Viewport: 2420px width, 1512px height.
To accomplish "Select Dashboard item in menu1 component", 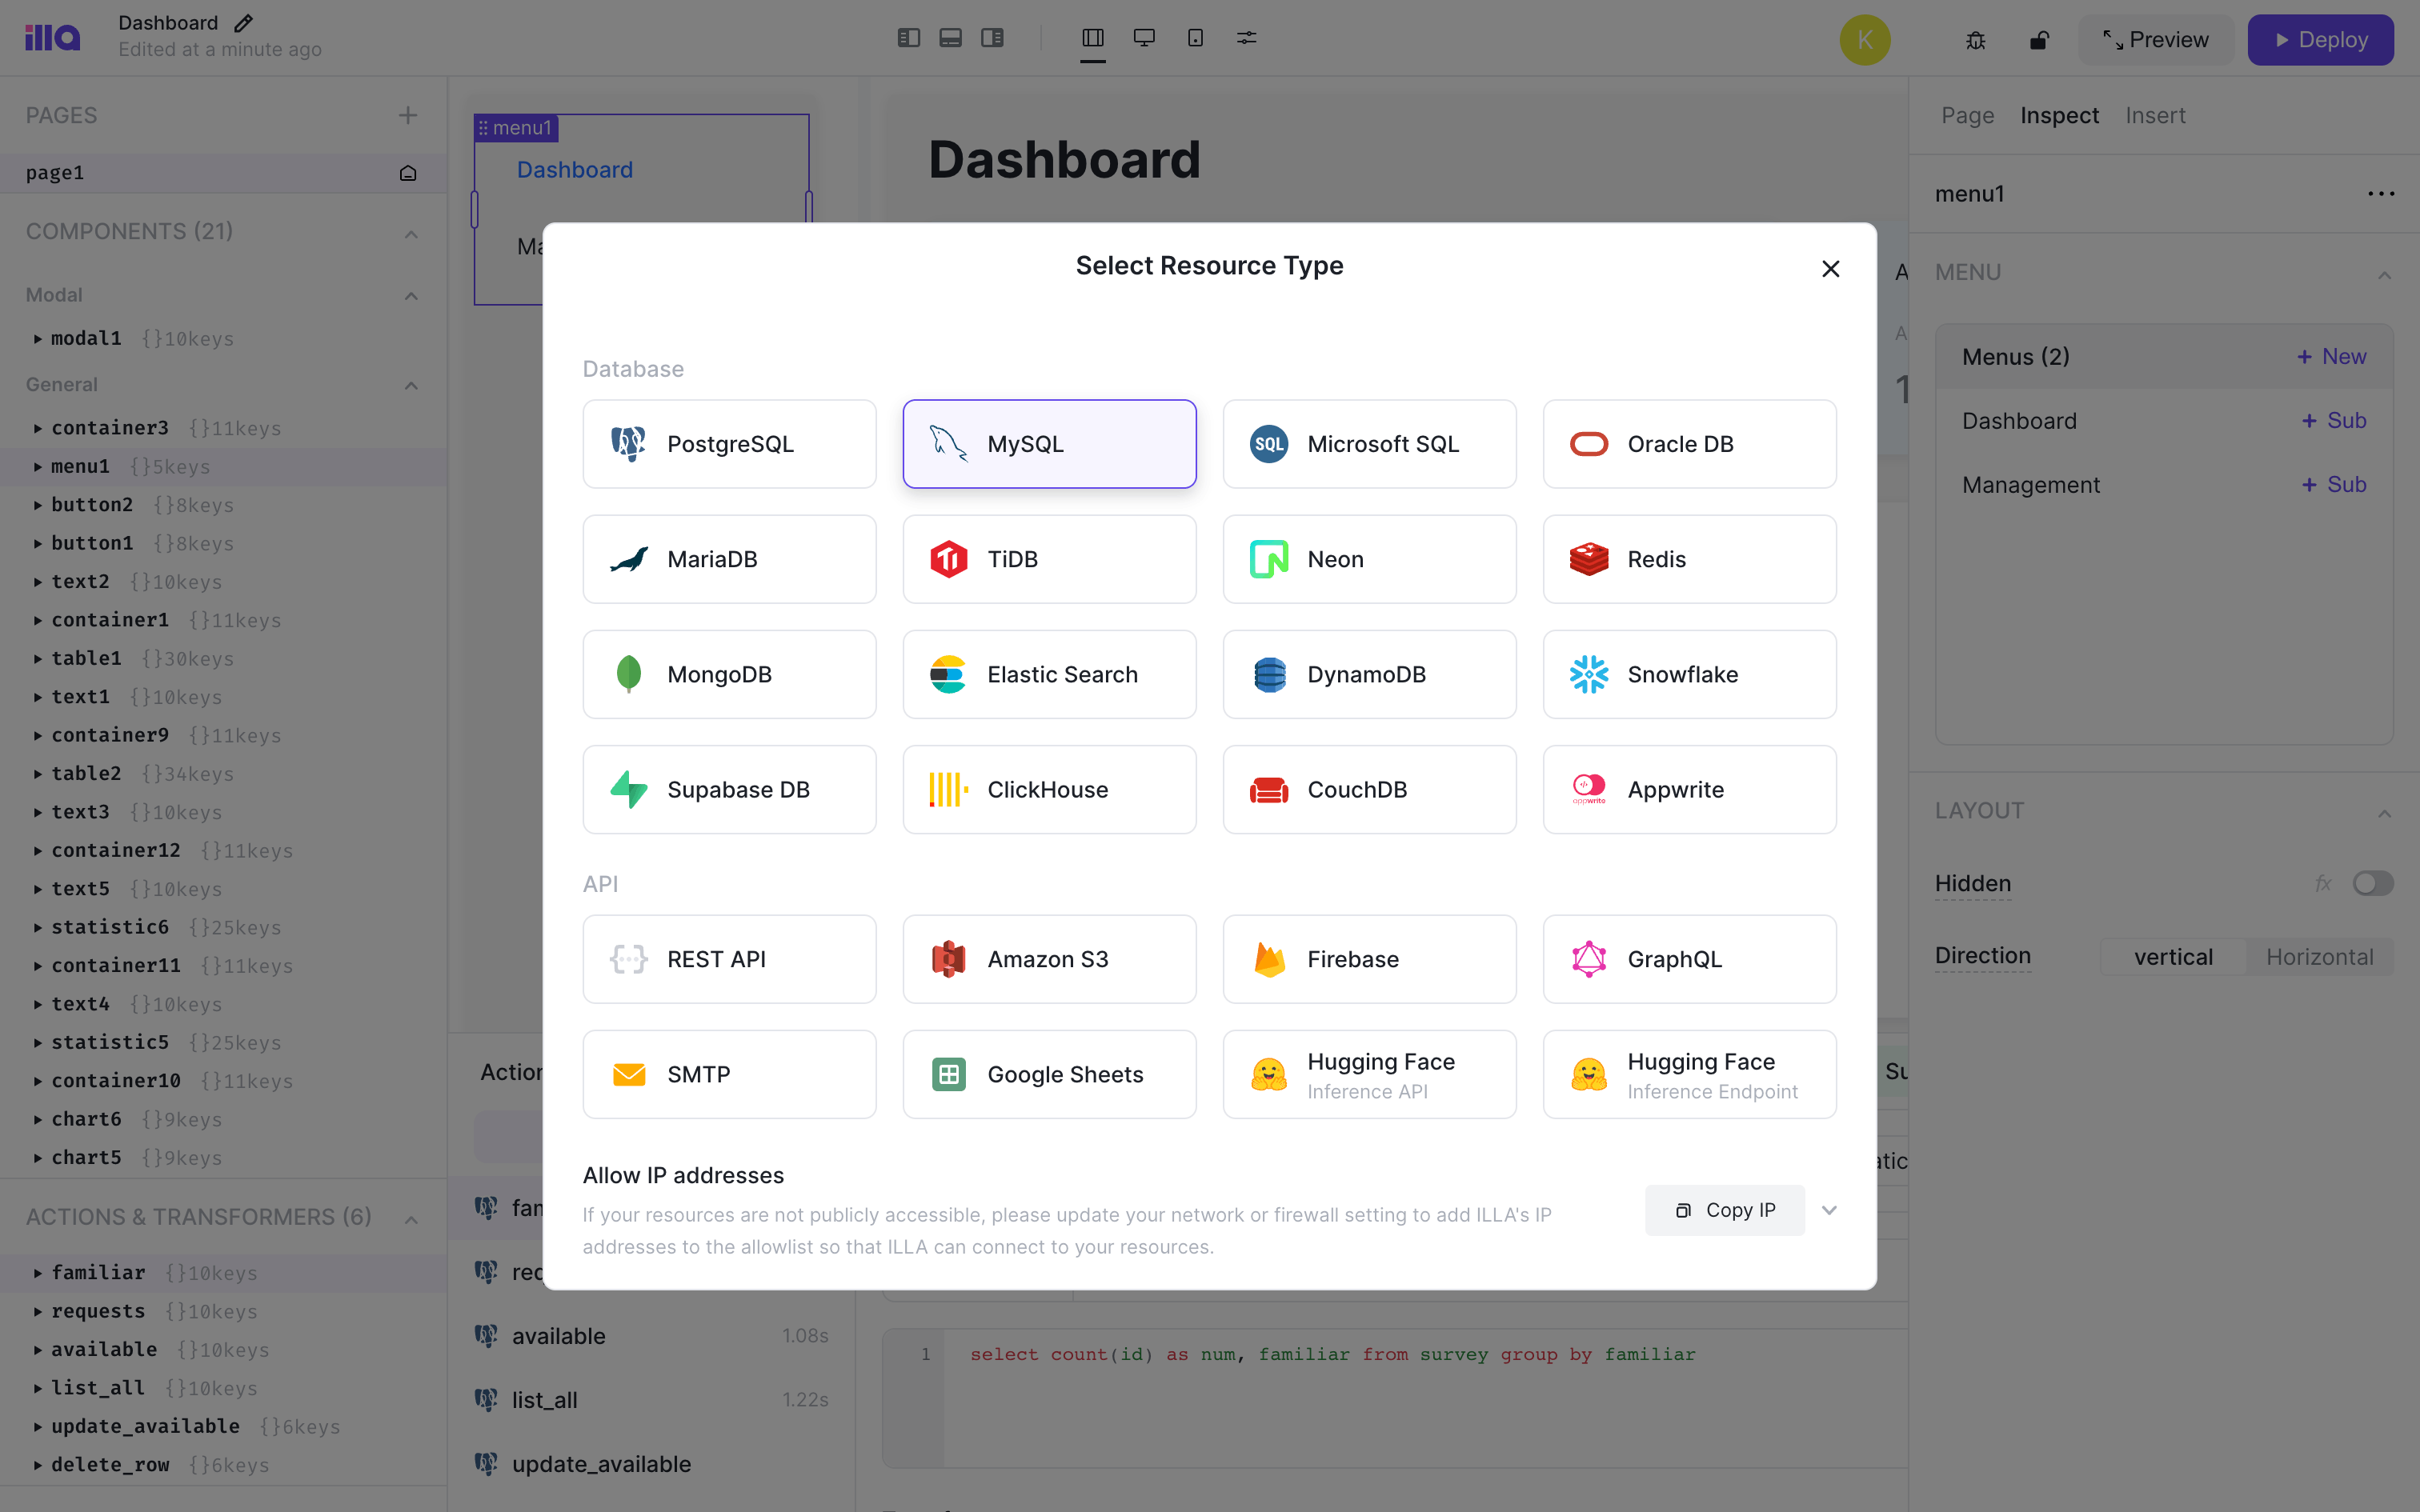I will click(x=574, y=170).
